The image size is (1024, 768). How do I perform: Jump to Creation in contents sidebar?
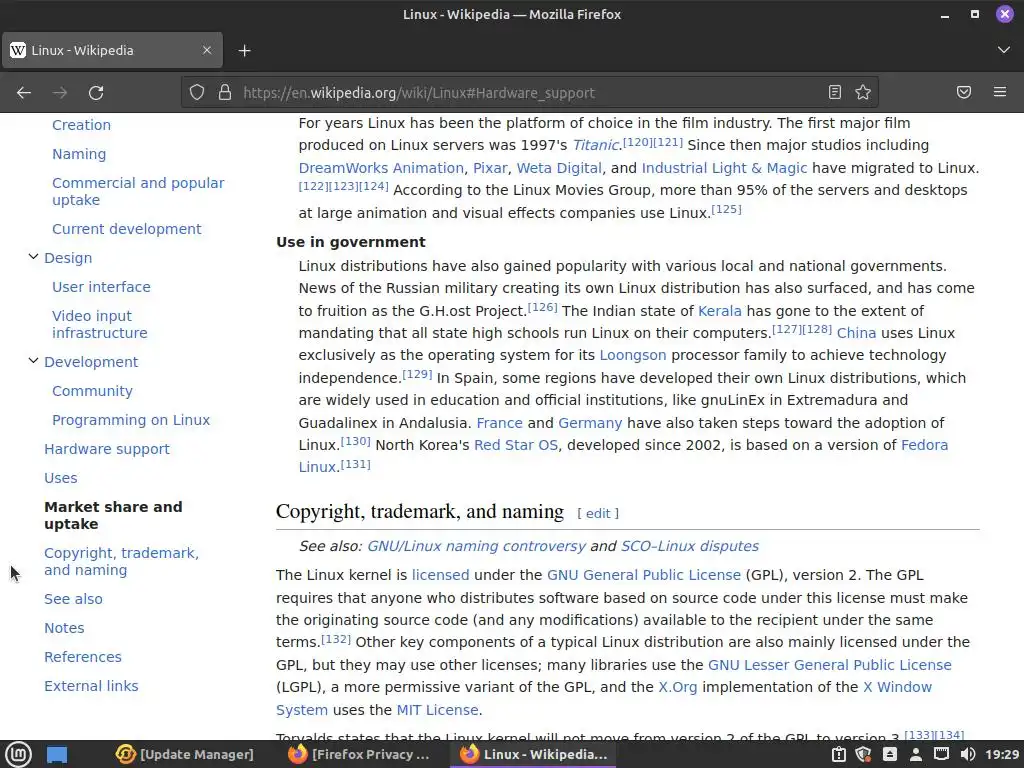coord(82,125)
